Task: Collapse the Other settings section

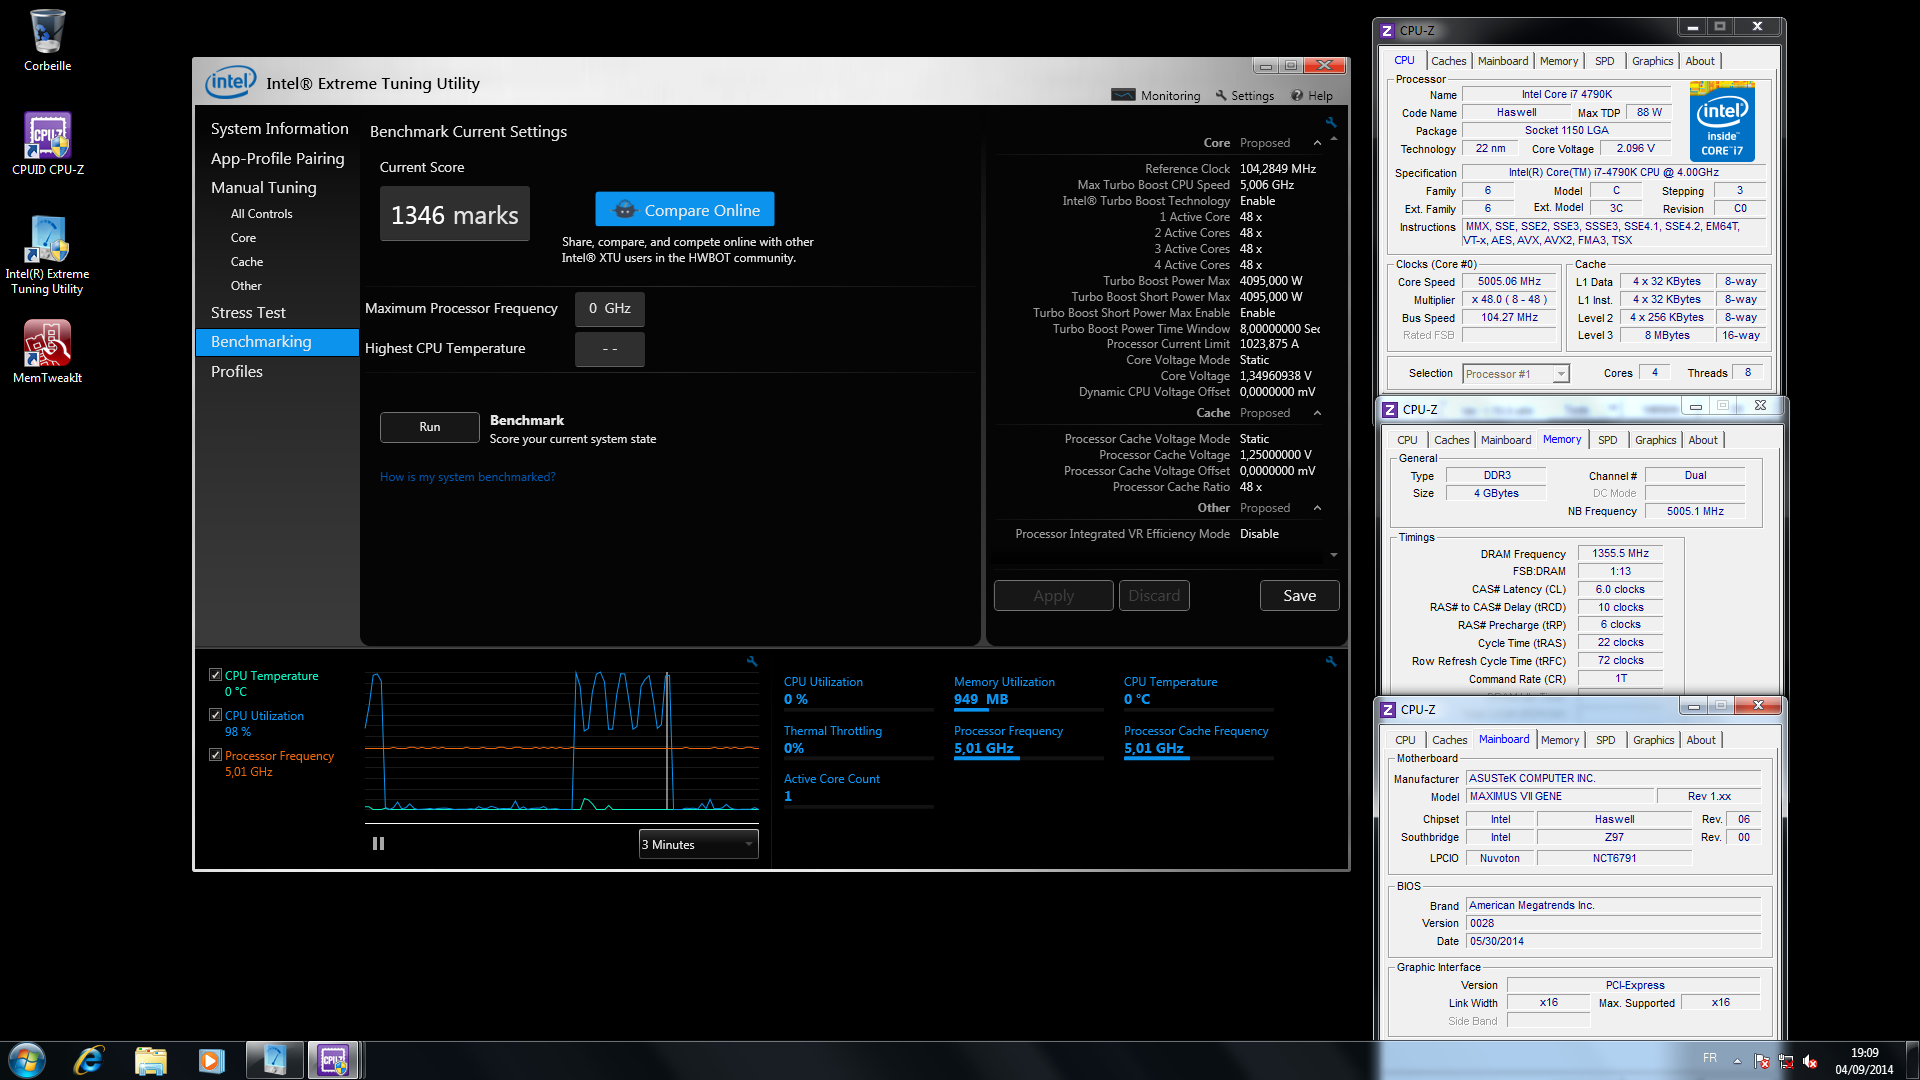Action: [x=1317, y=508]
